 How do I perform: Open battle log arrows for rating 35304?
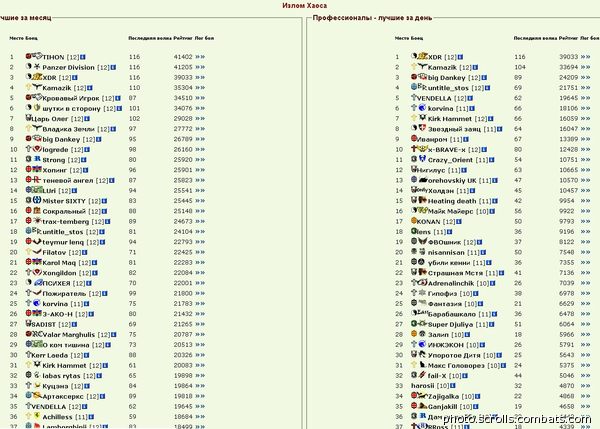[x=200, y=88]
